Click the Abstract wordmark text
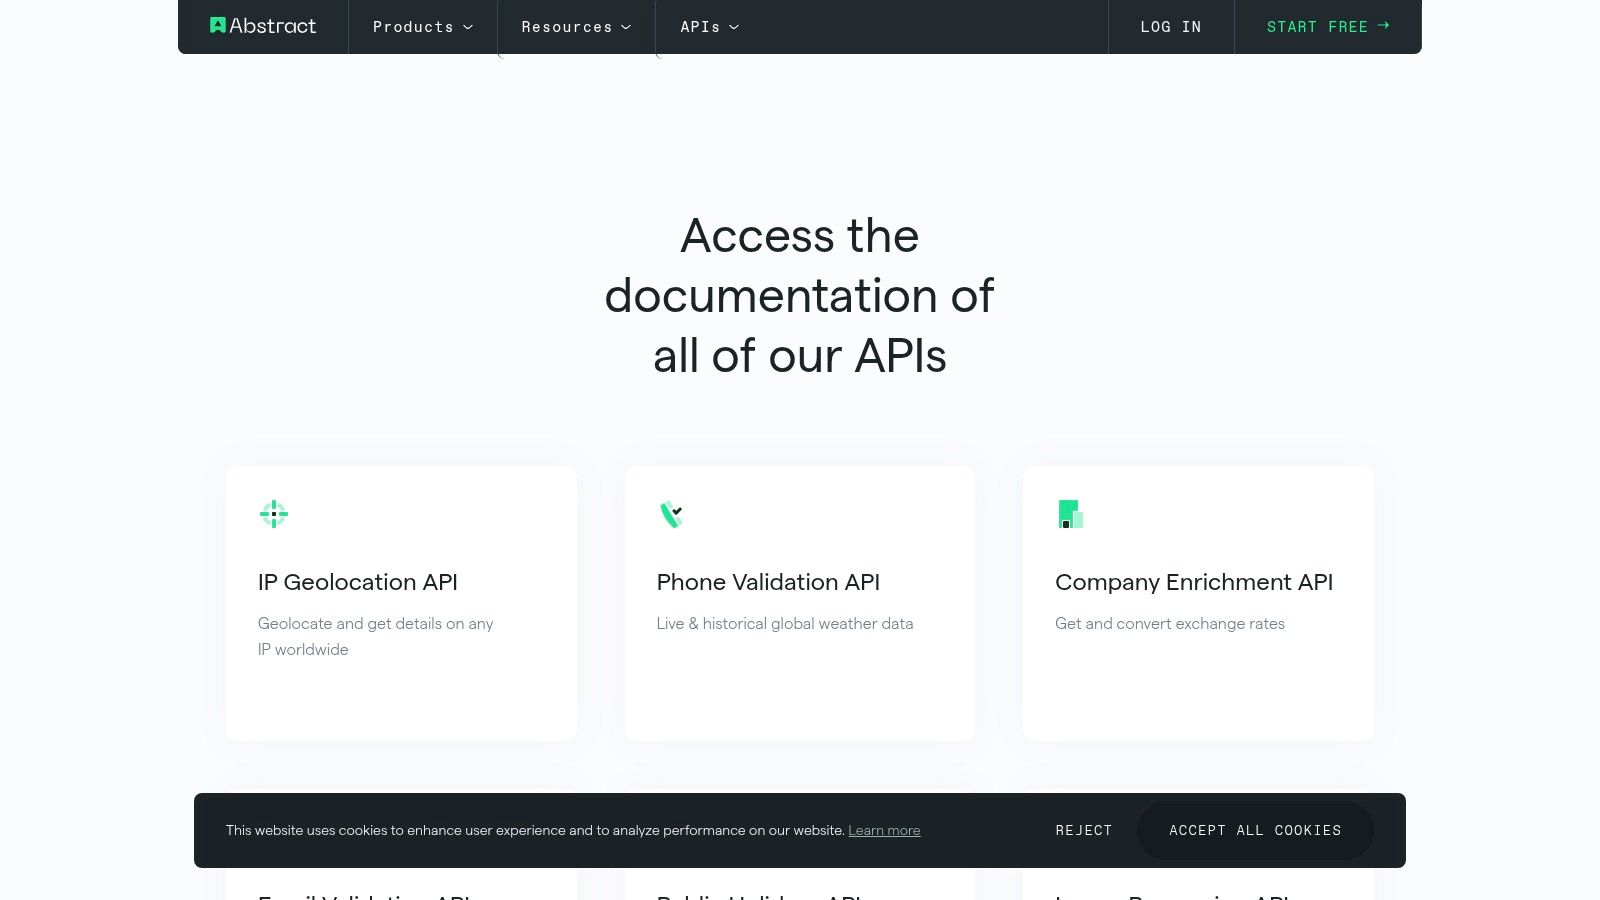Viewport: 1600px width, 900px height. coord(273,26)
